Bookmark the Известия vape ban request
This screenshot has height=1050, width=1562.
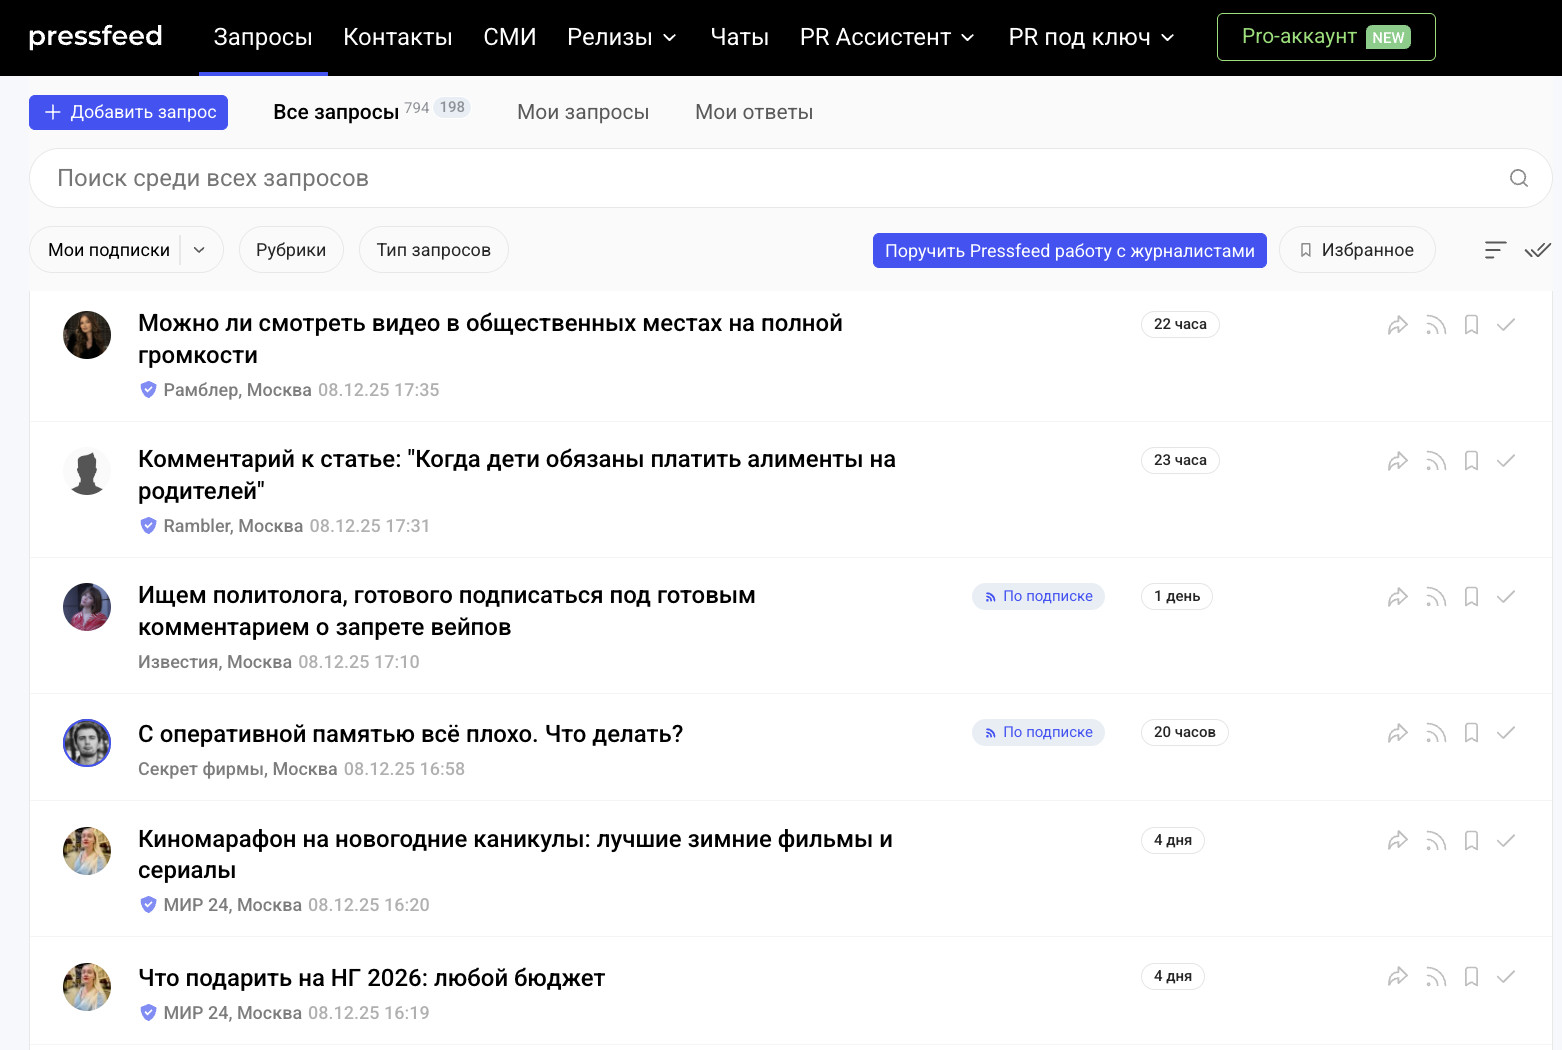[1471, 597]
